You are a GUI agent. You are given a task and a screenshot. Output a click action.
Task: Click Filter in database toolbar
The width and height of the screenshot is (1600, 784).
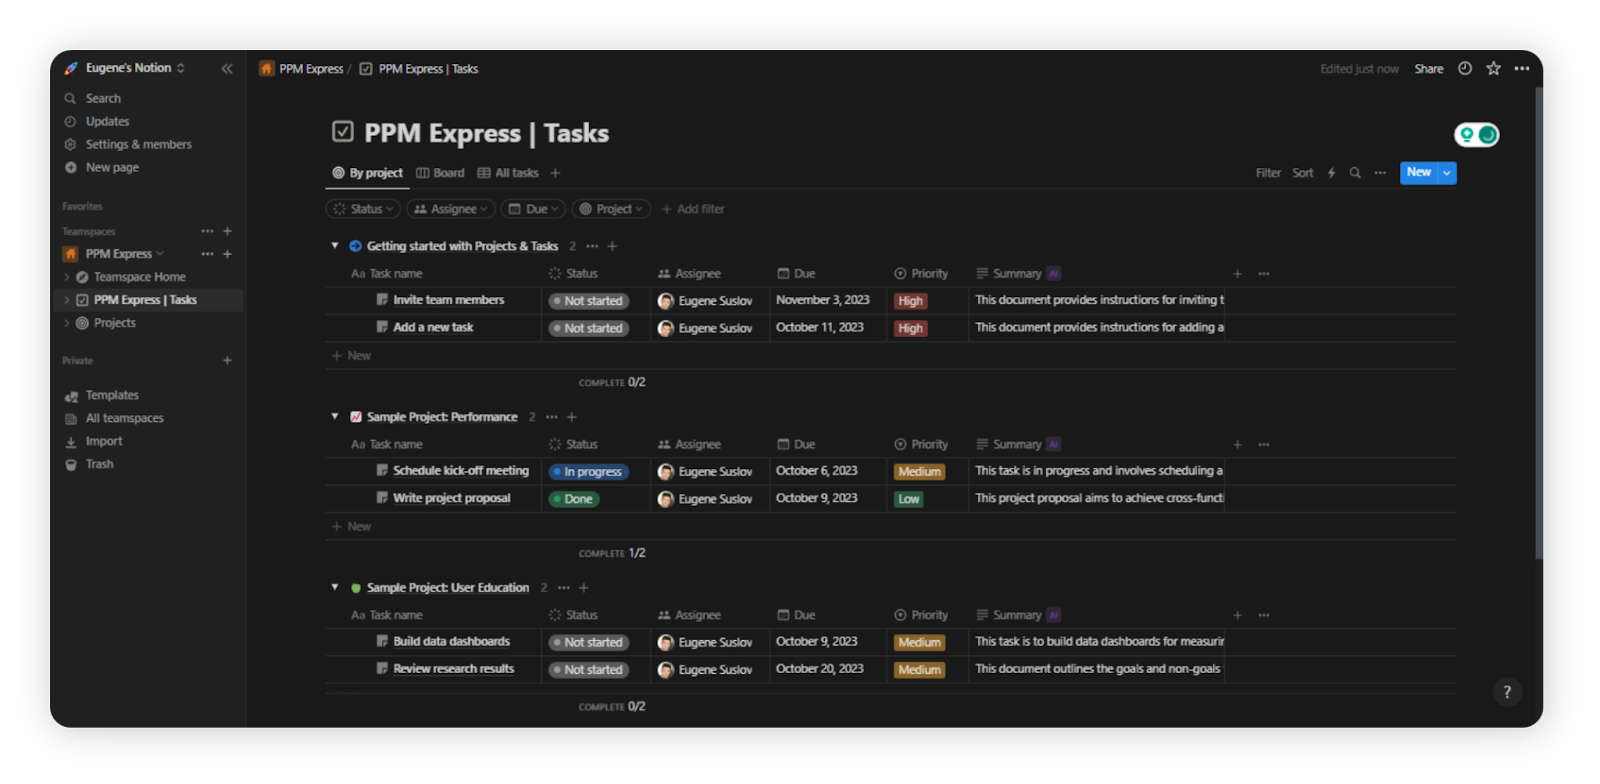pos(1268,173)
